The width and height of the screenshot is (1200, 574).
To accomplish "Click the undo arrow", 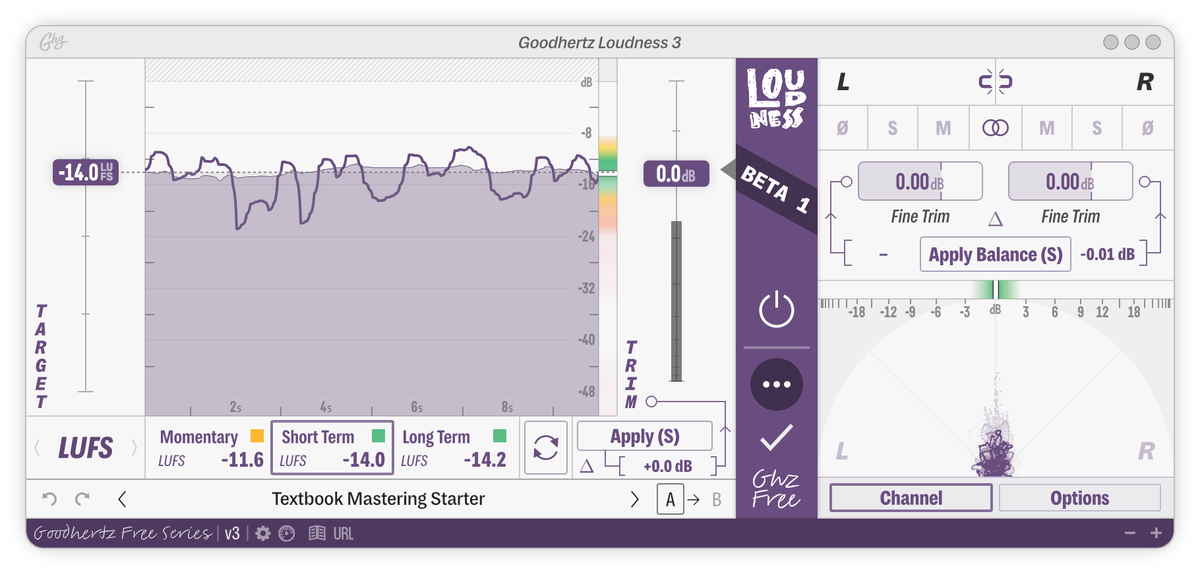I will coord(49,498).
